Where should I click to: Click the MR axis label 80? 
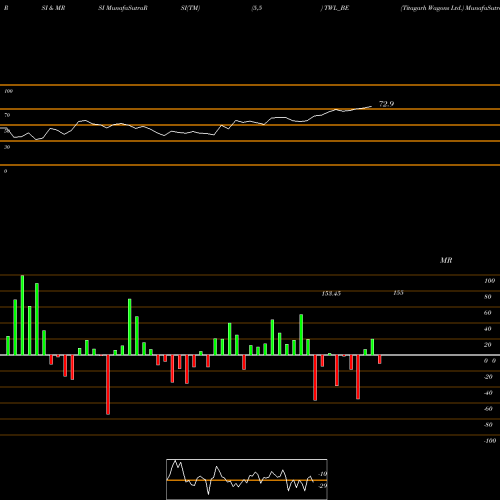pos(488,297)
